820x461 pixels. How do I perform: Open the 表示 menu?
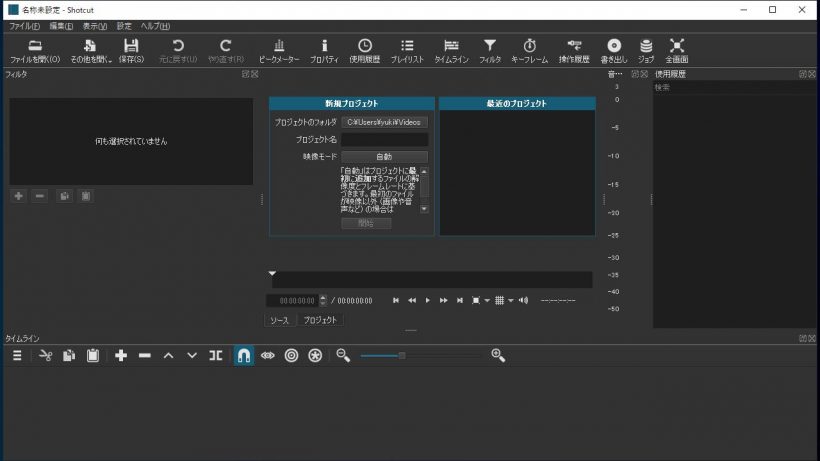point(95,26)
